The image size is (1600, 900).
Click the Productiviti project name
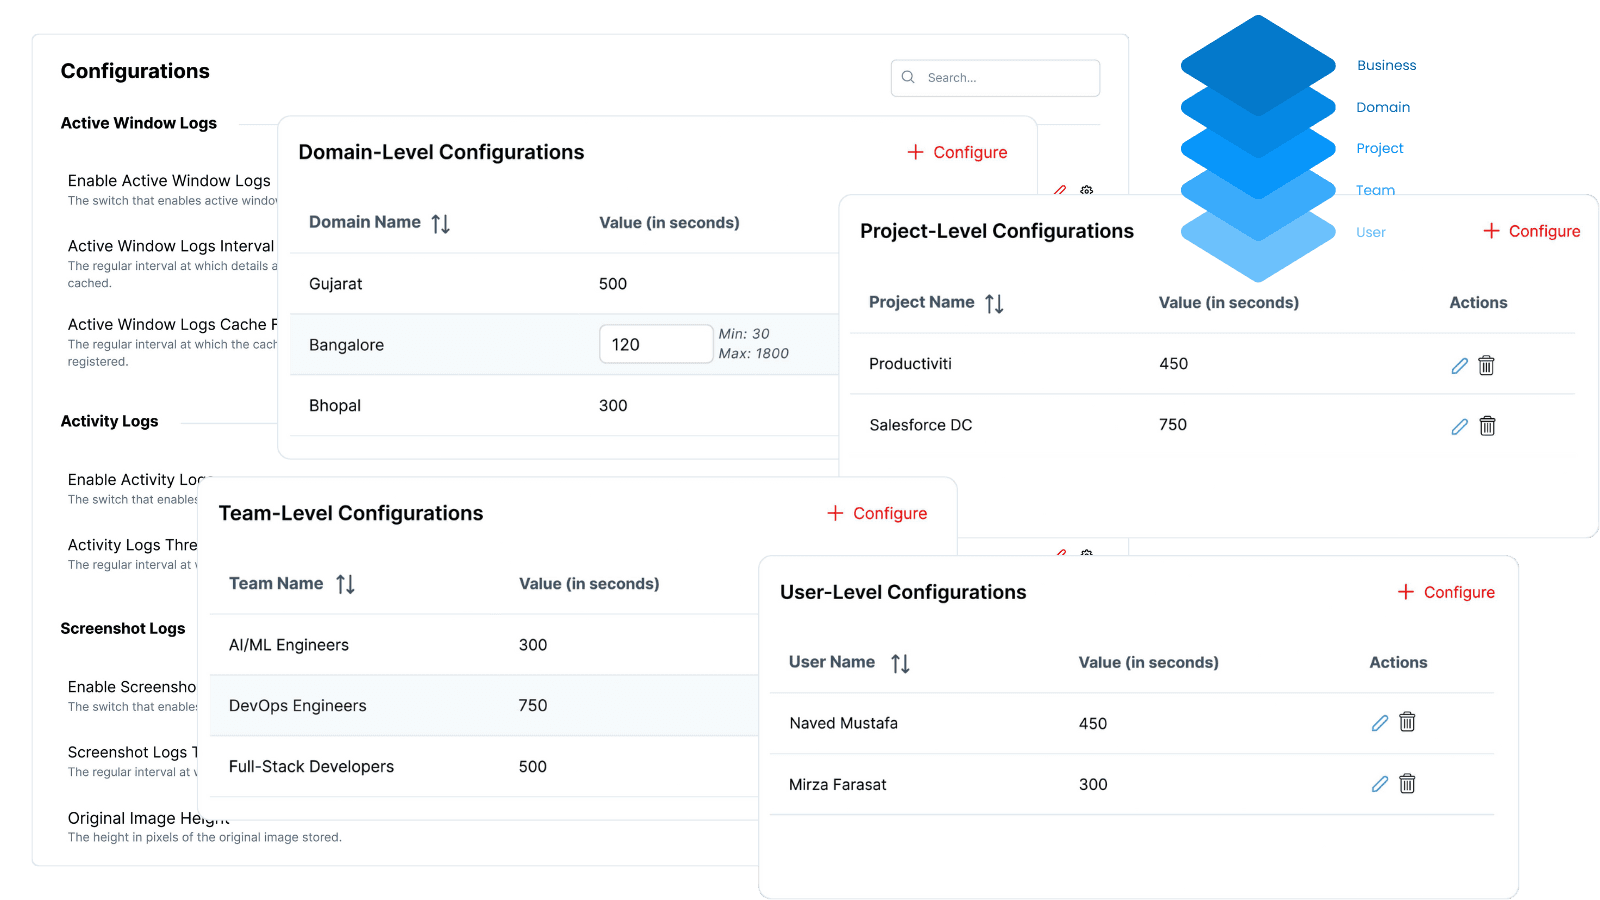910,364
